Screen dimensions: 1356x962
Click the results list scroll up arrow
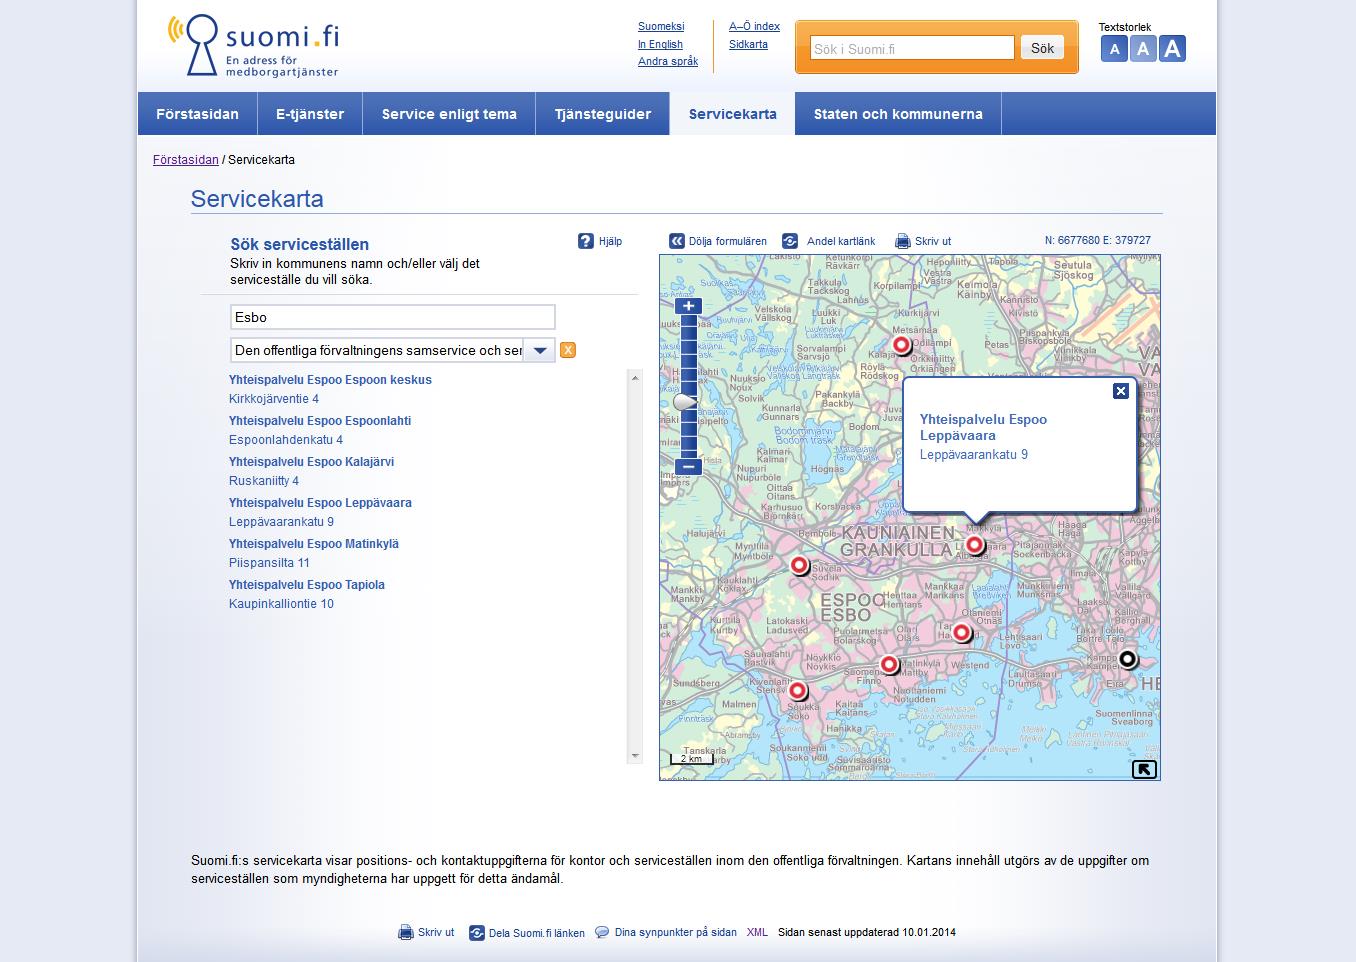(634, 378)
